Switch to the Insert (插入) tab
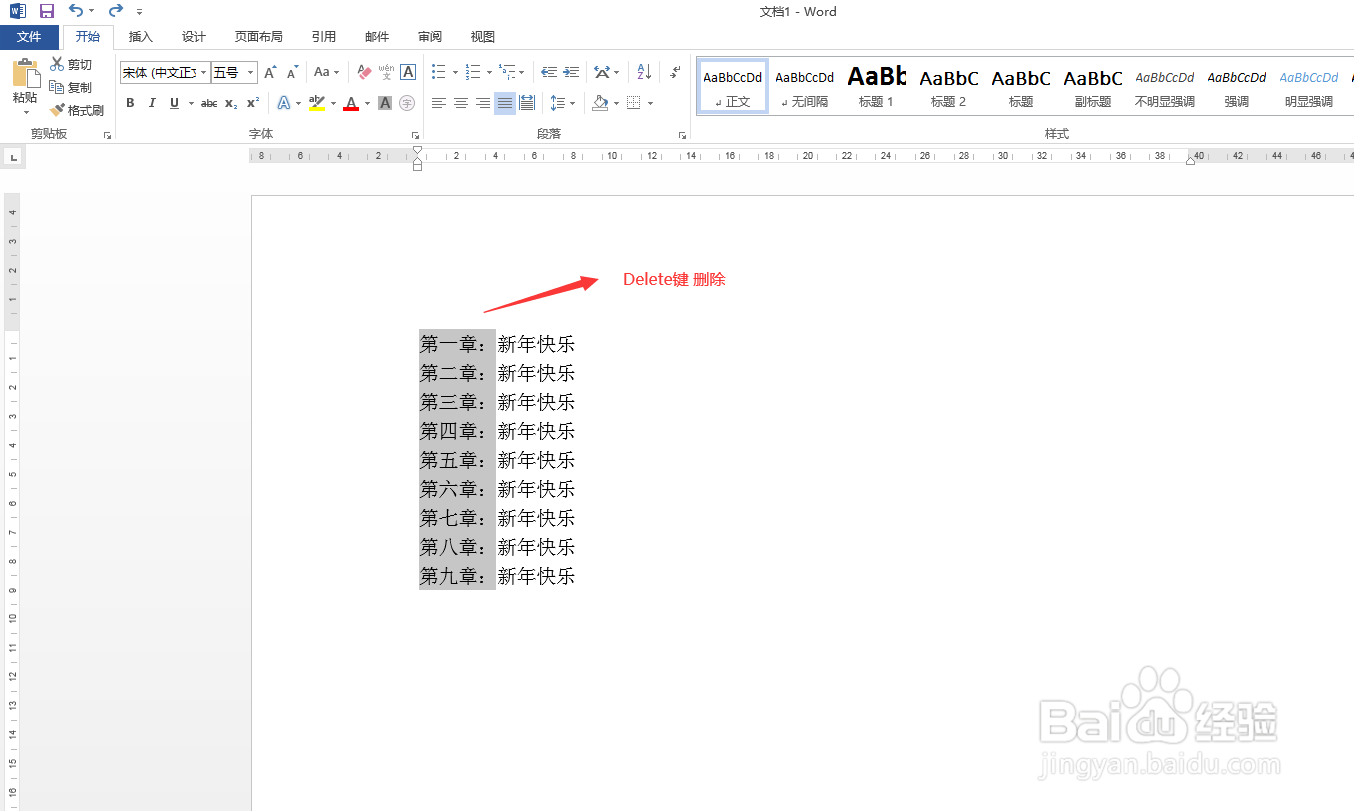1354x811 pixels. tap(141, 37)
